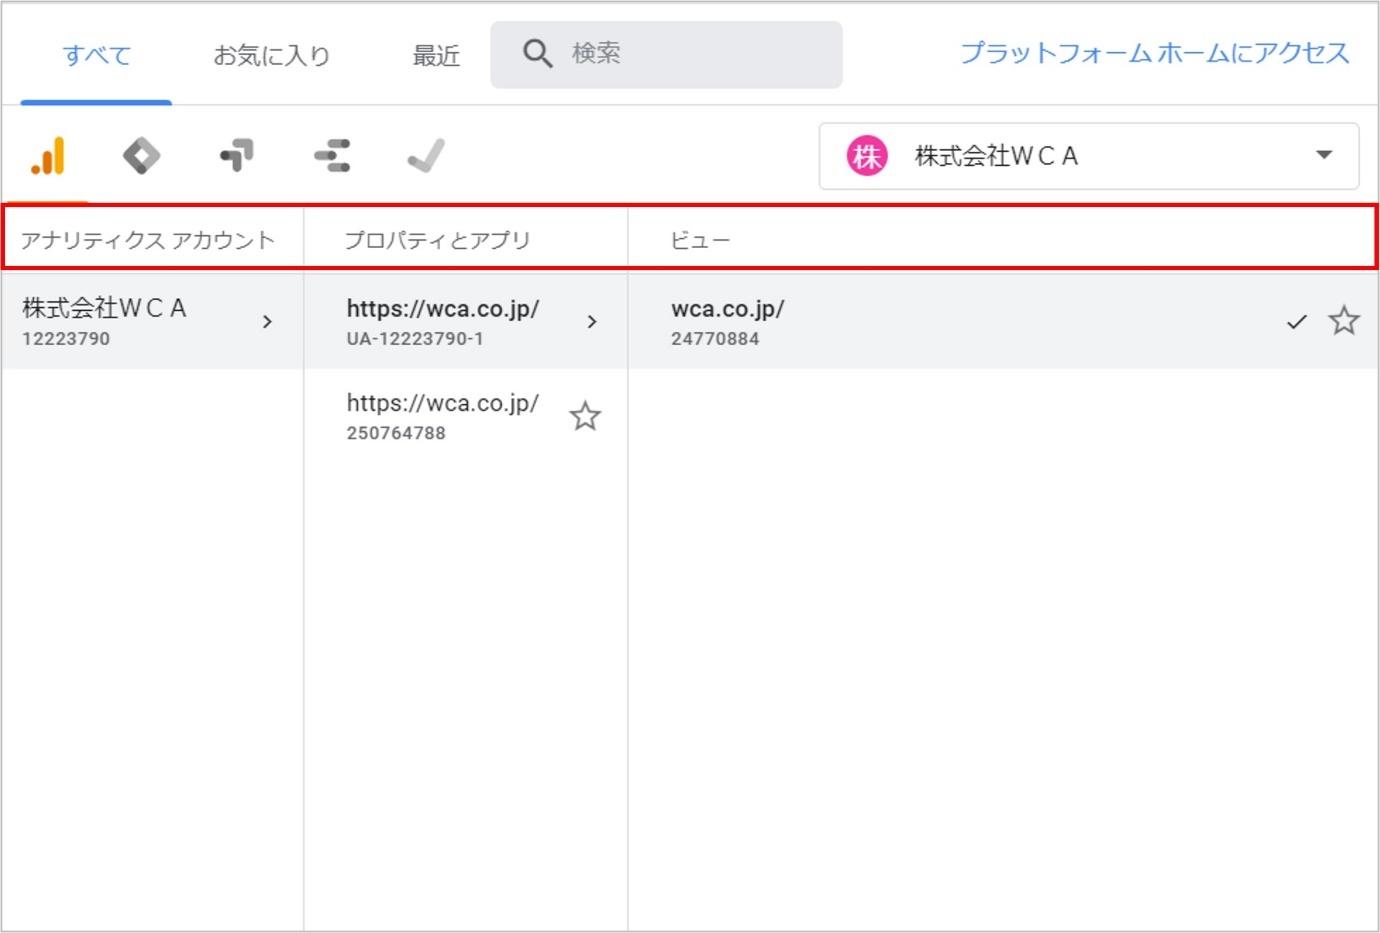
Task: Expand the UA-12223790-1 property chevron
Action: point(592,321)
